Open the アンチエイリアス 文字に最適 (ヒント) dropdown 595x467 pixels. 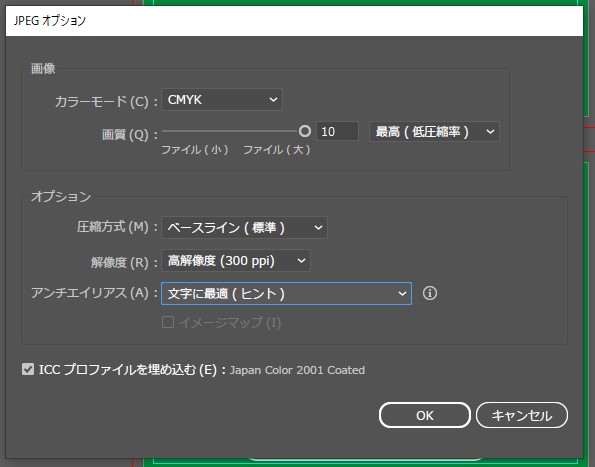286,294
